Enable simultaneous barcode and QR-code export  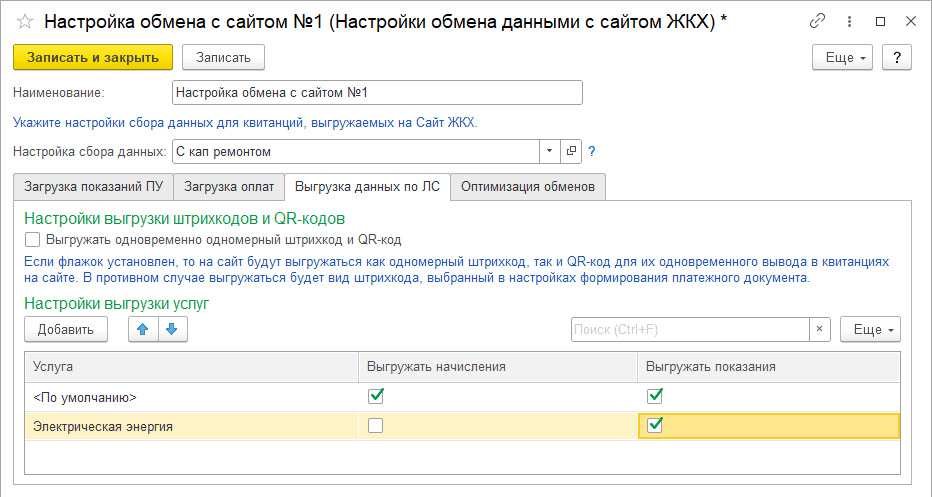[x=33, y=239]
